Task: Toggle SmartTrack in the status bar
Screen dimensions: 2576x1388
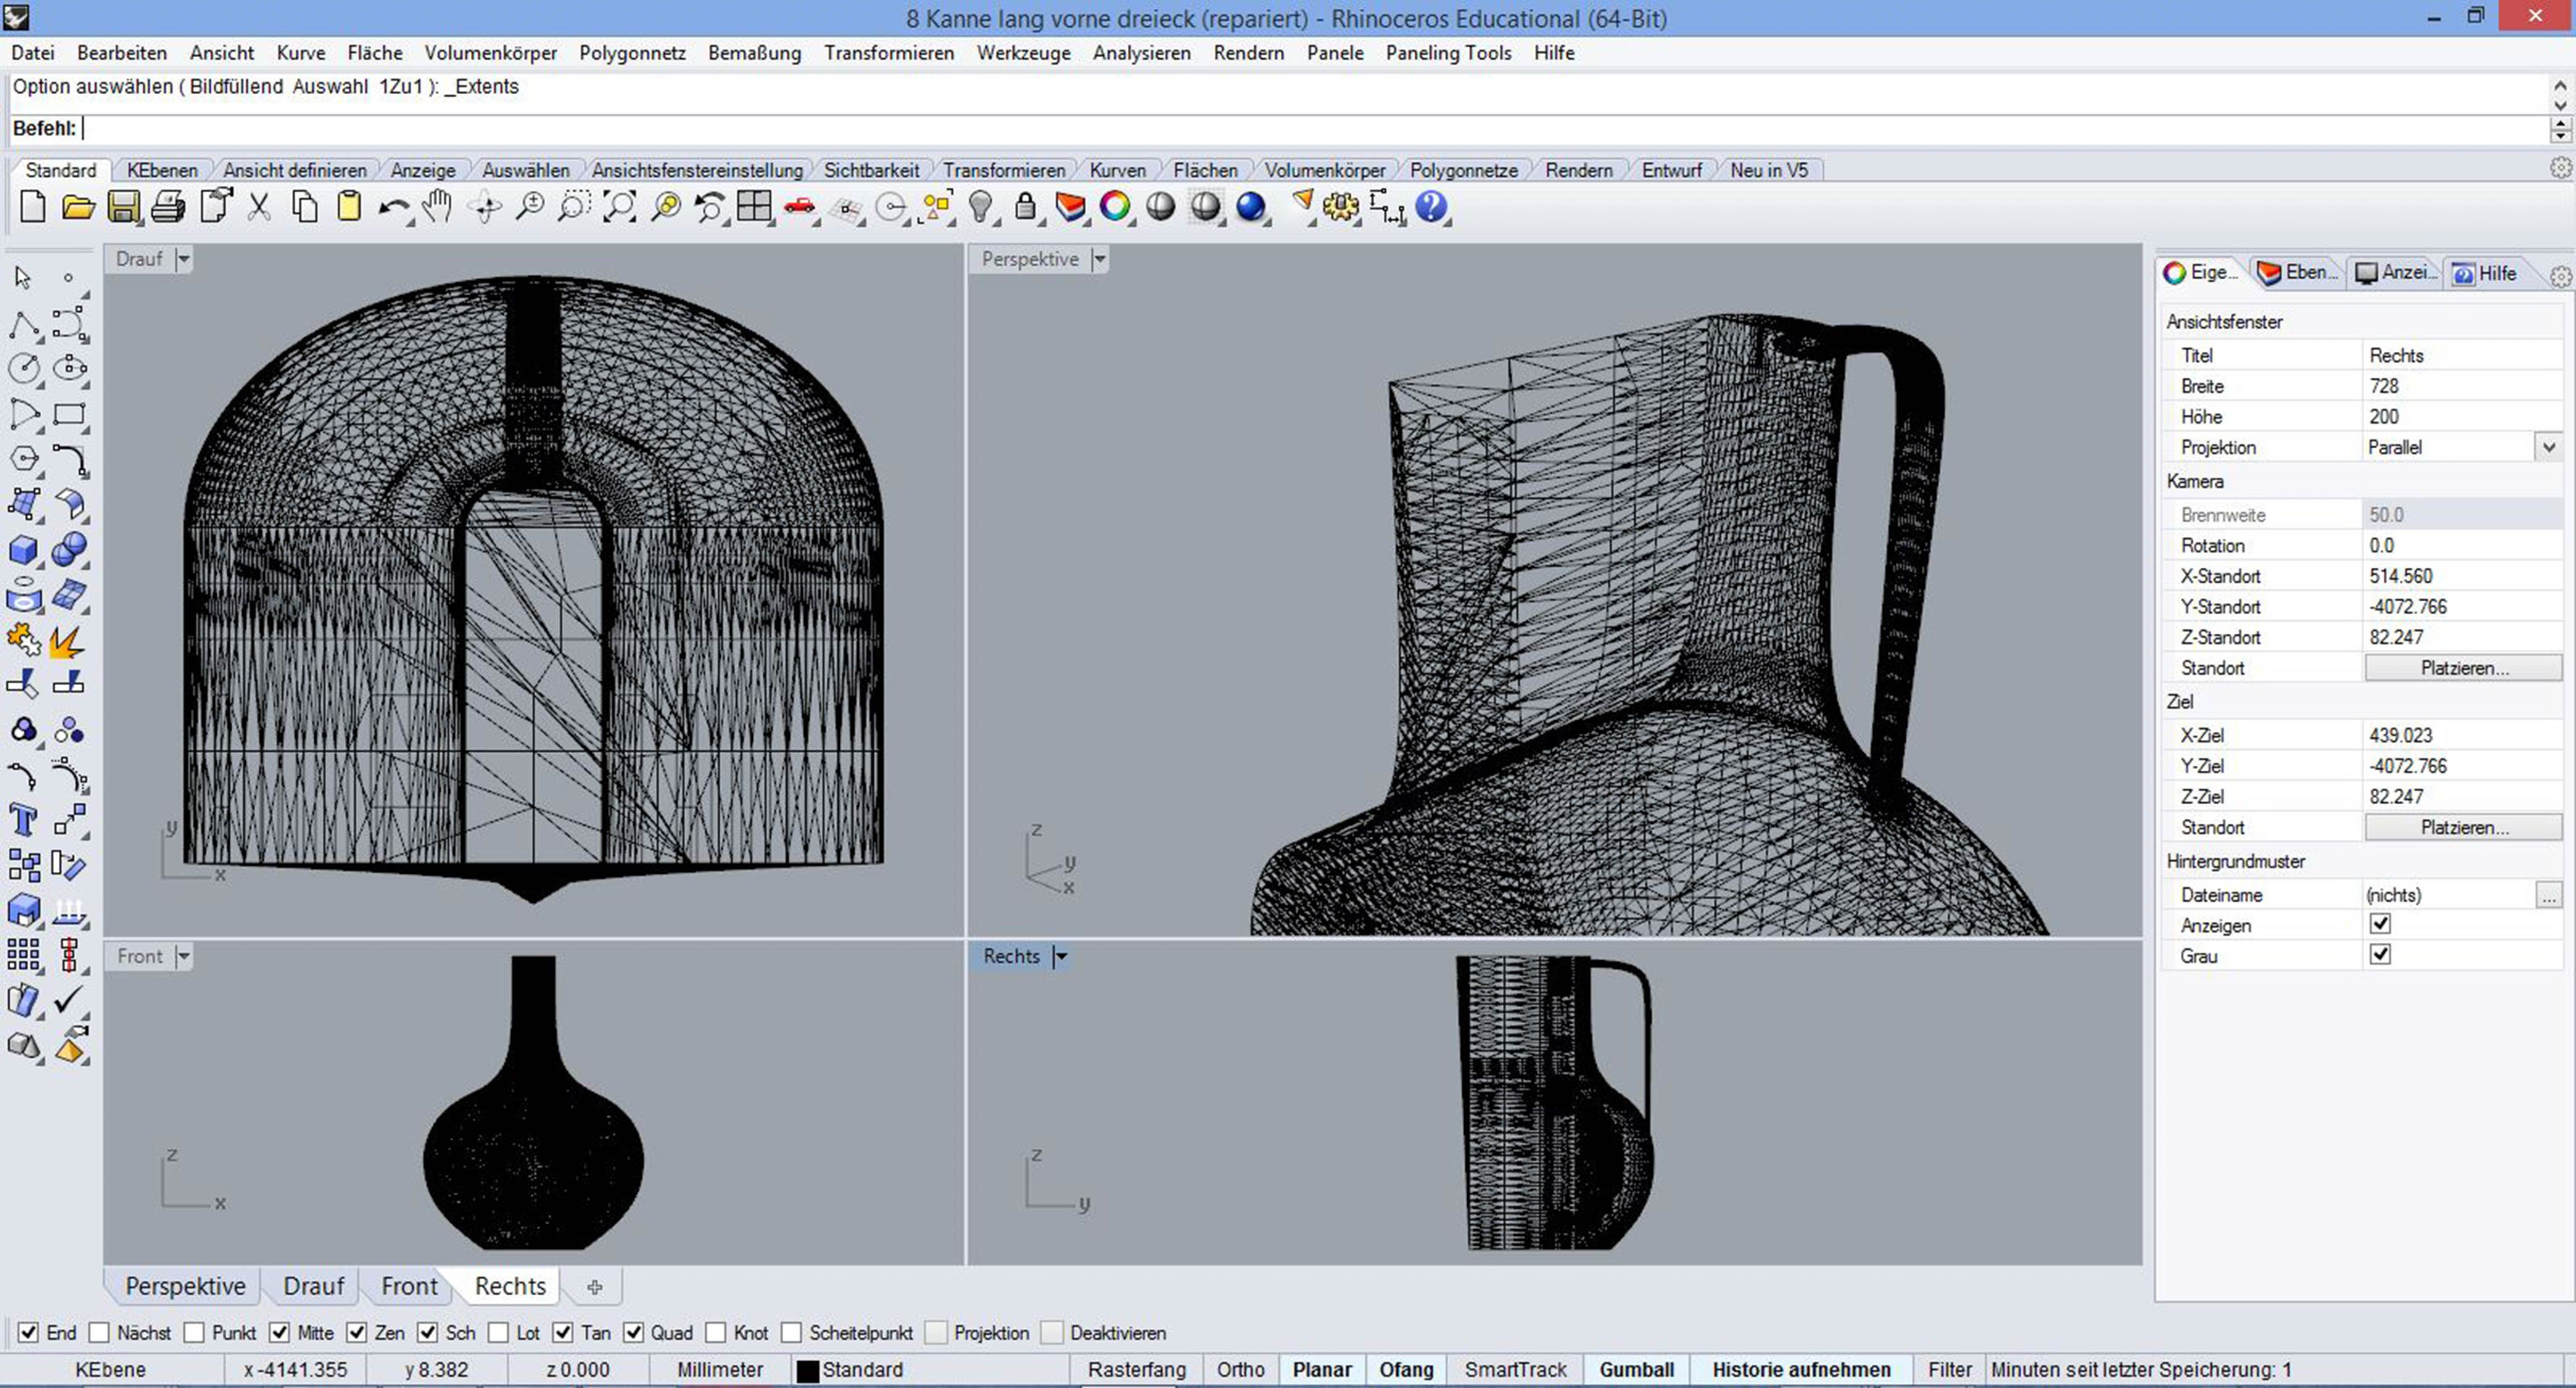Action: pos(1515,1369)
